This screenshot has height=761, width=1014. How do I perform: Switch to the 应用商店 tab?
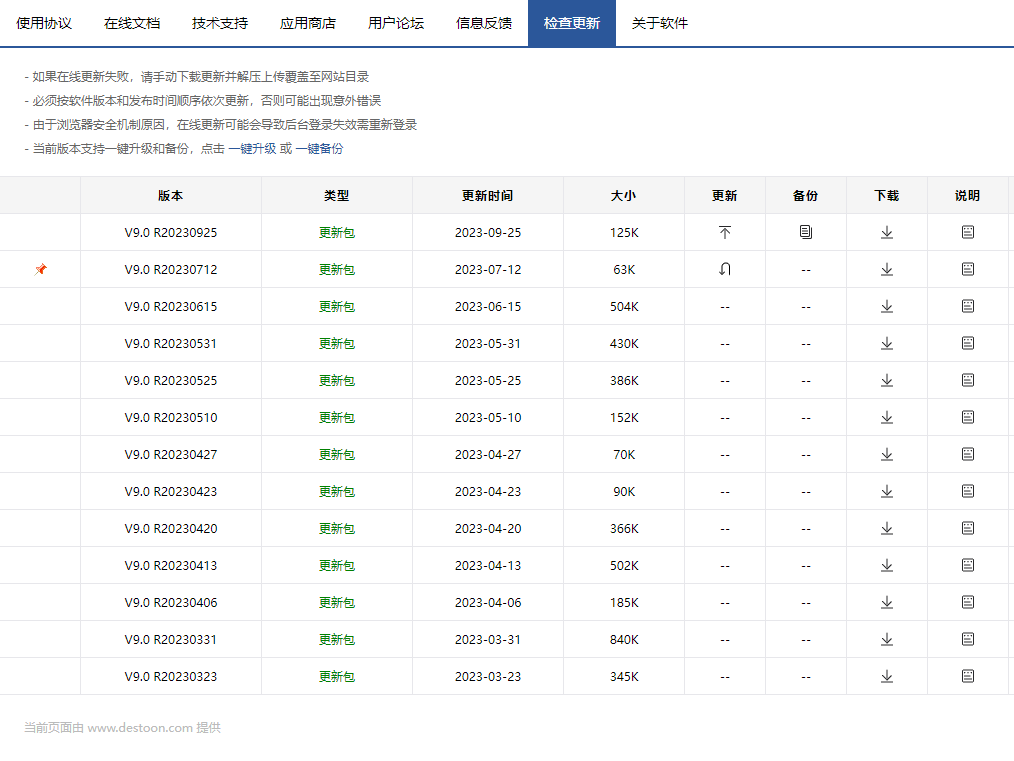pyautogui.click(x=308, y=22)
